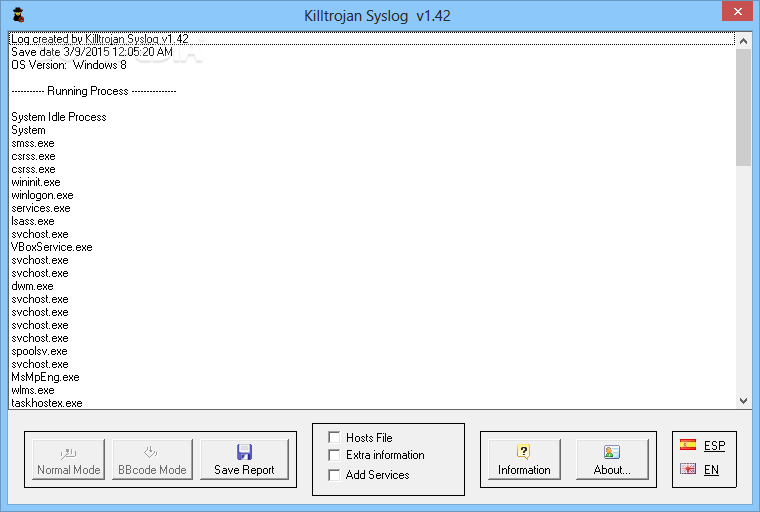The image size is (760, 512).
Task: Enable the Hosts File checkbox
Action: pos(334,437)
